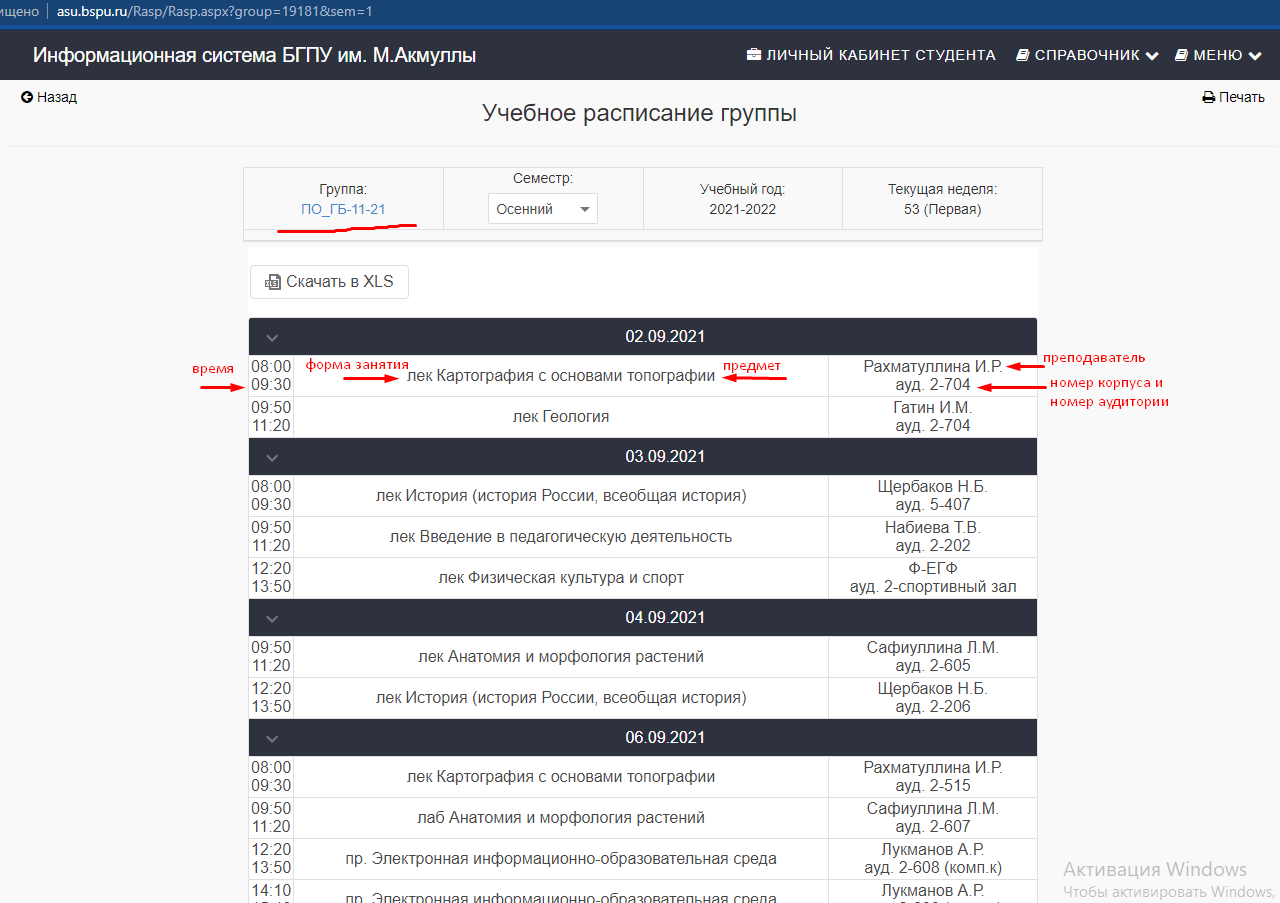Collapse the 04.09.2021 day chevron
1280x903 pixels.
point(271,618)
